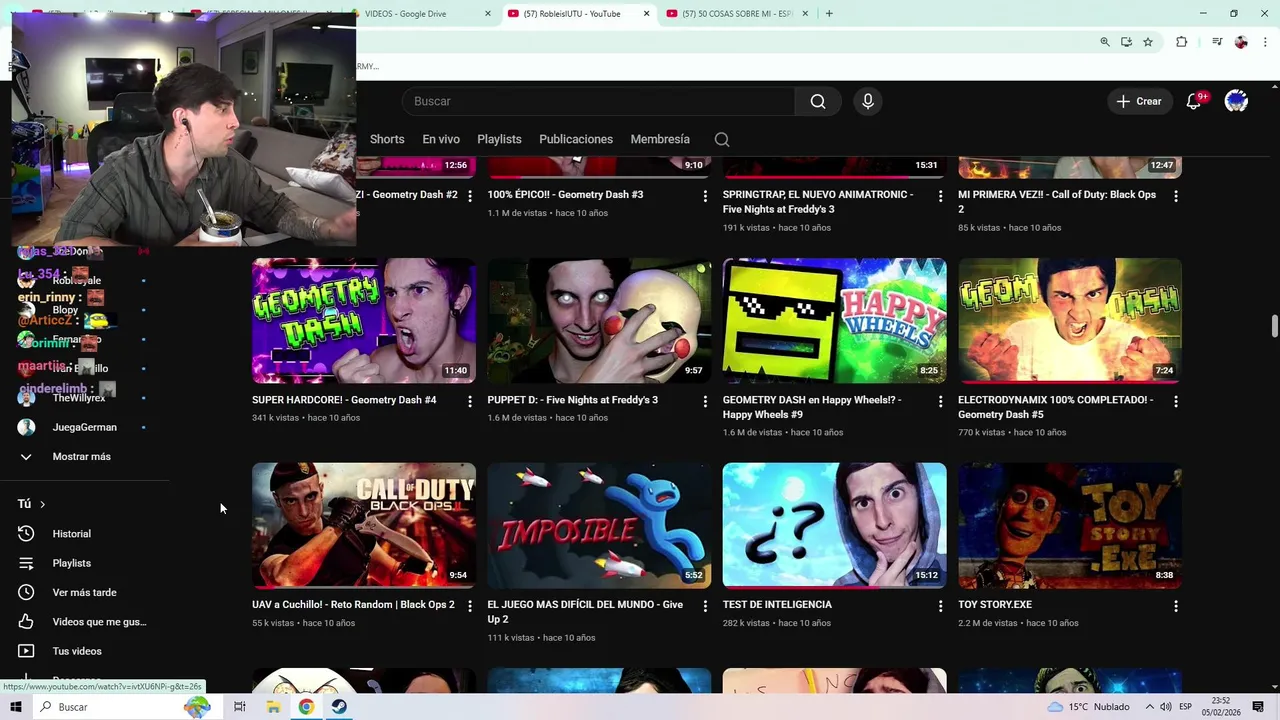This screenshot has height=720, width=1280.
Task: Open Ver más tarde in sidebar
Action: (85, 592)
